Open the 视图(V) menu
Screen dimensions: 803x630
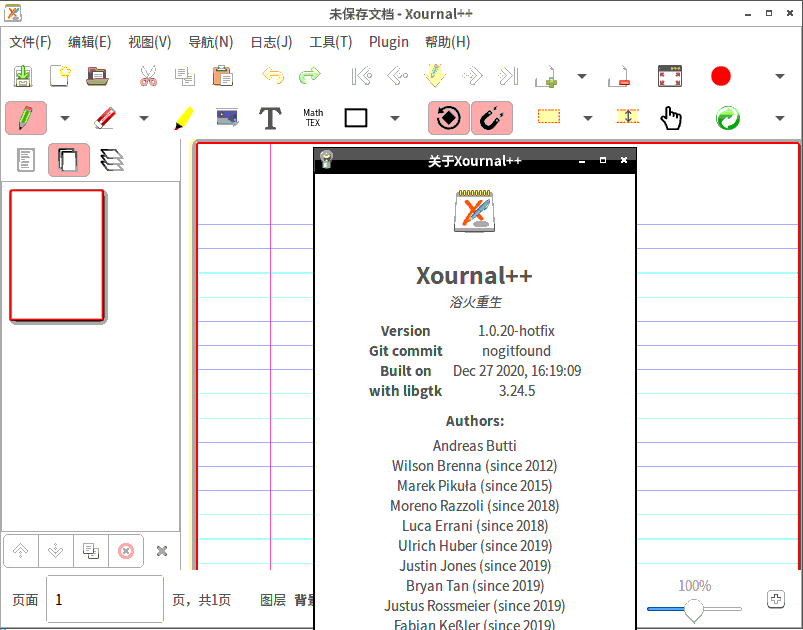click(x=150, y=42)
